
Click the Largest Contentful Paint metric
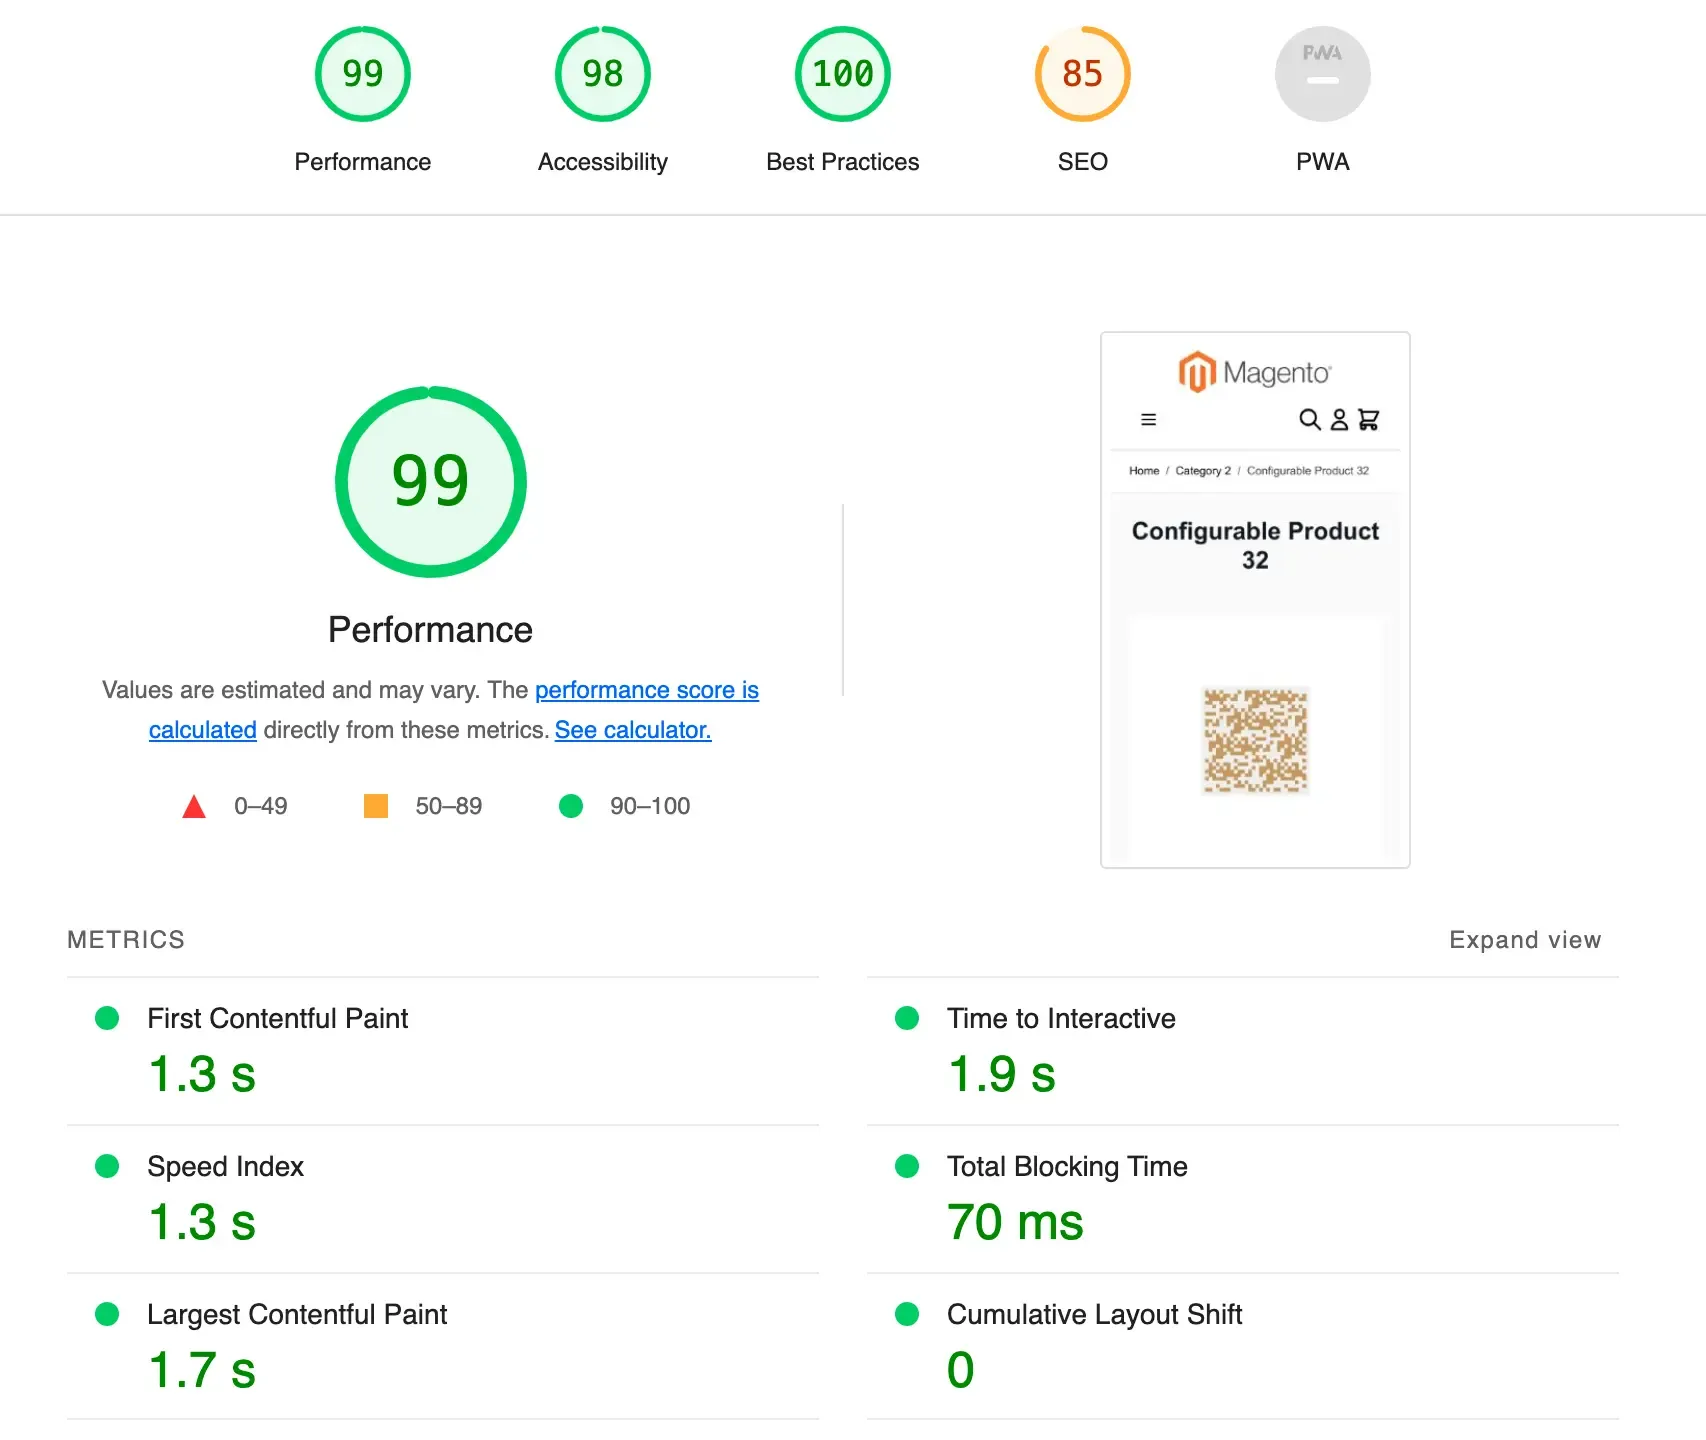coord(296,1314)
